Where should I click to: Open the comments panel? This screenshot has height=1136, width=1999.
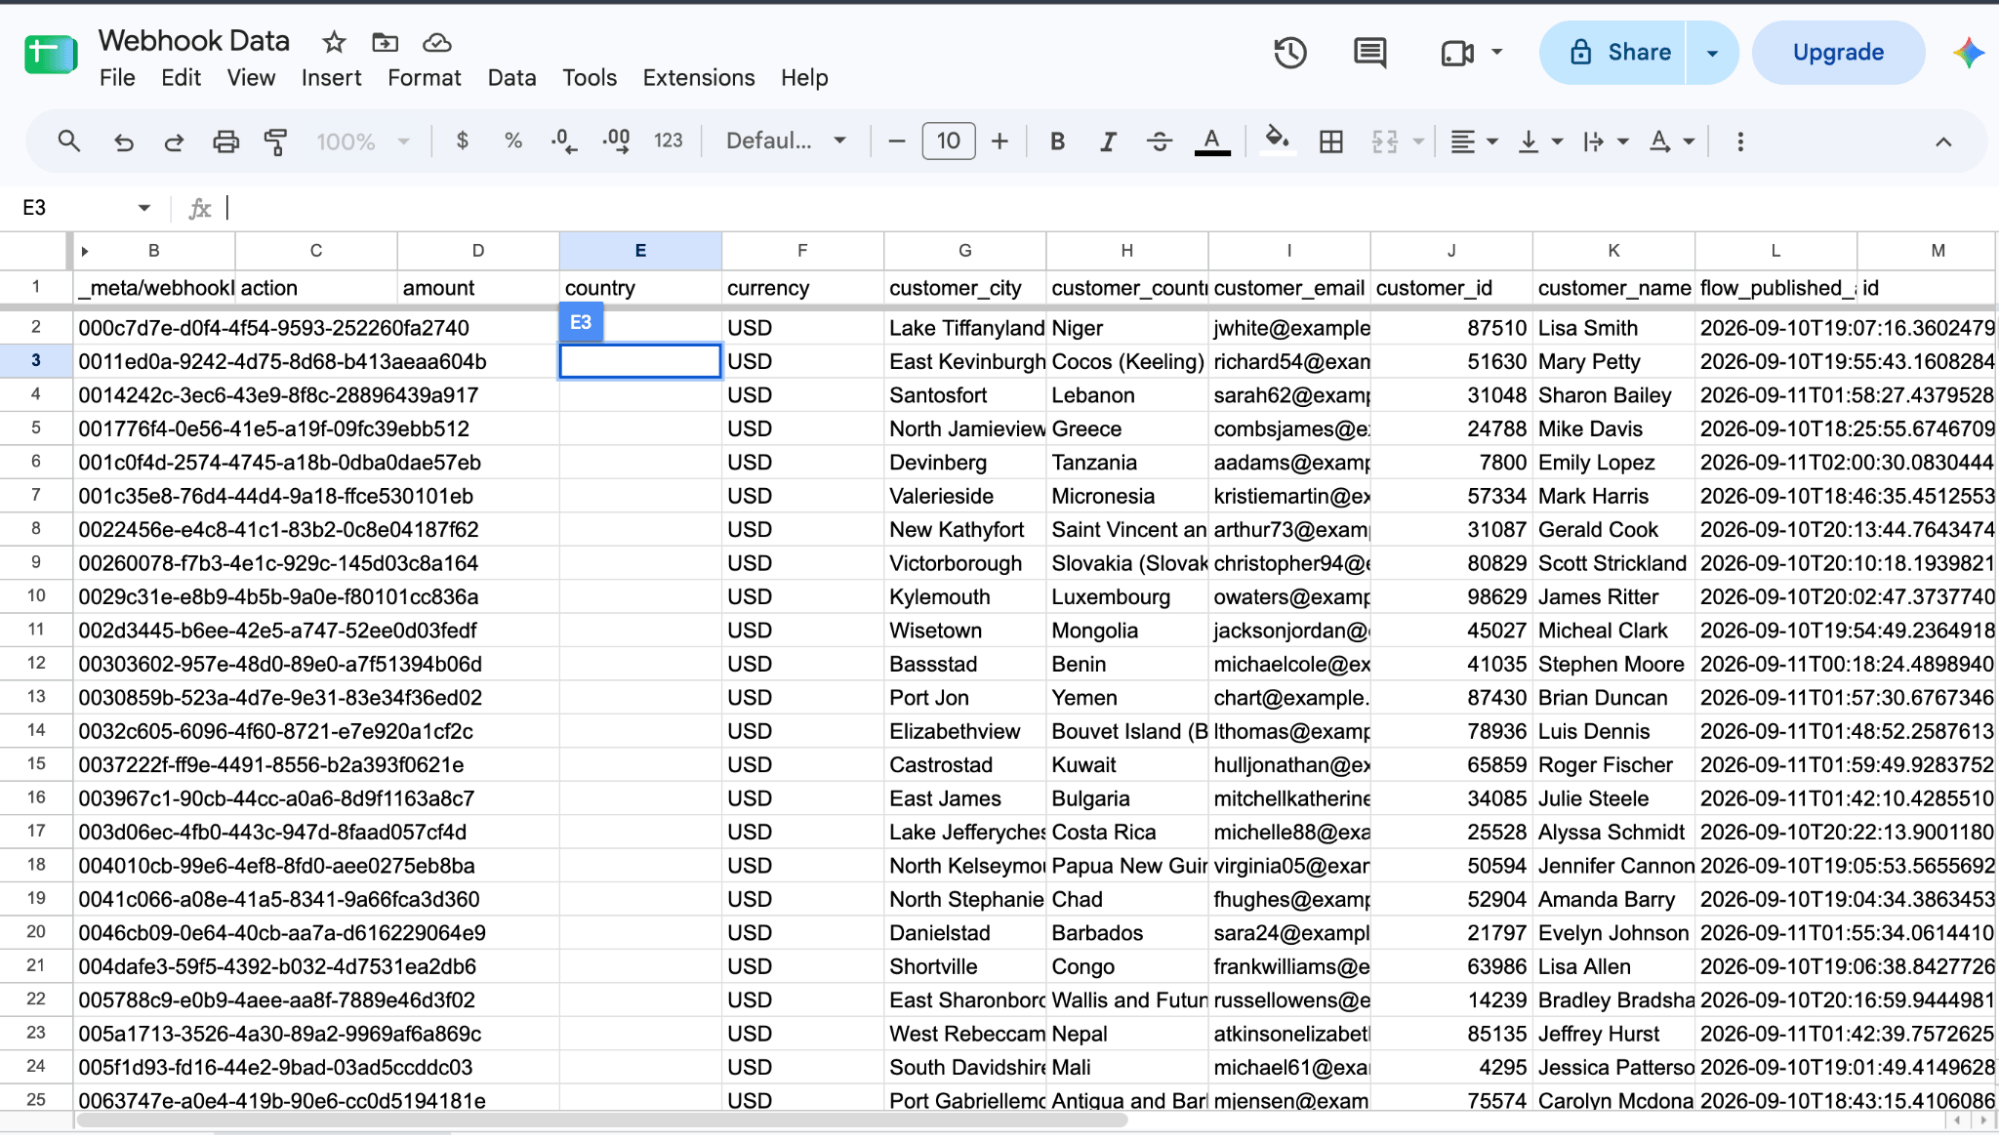click(1370, 52)
